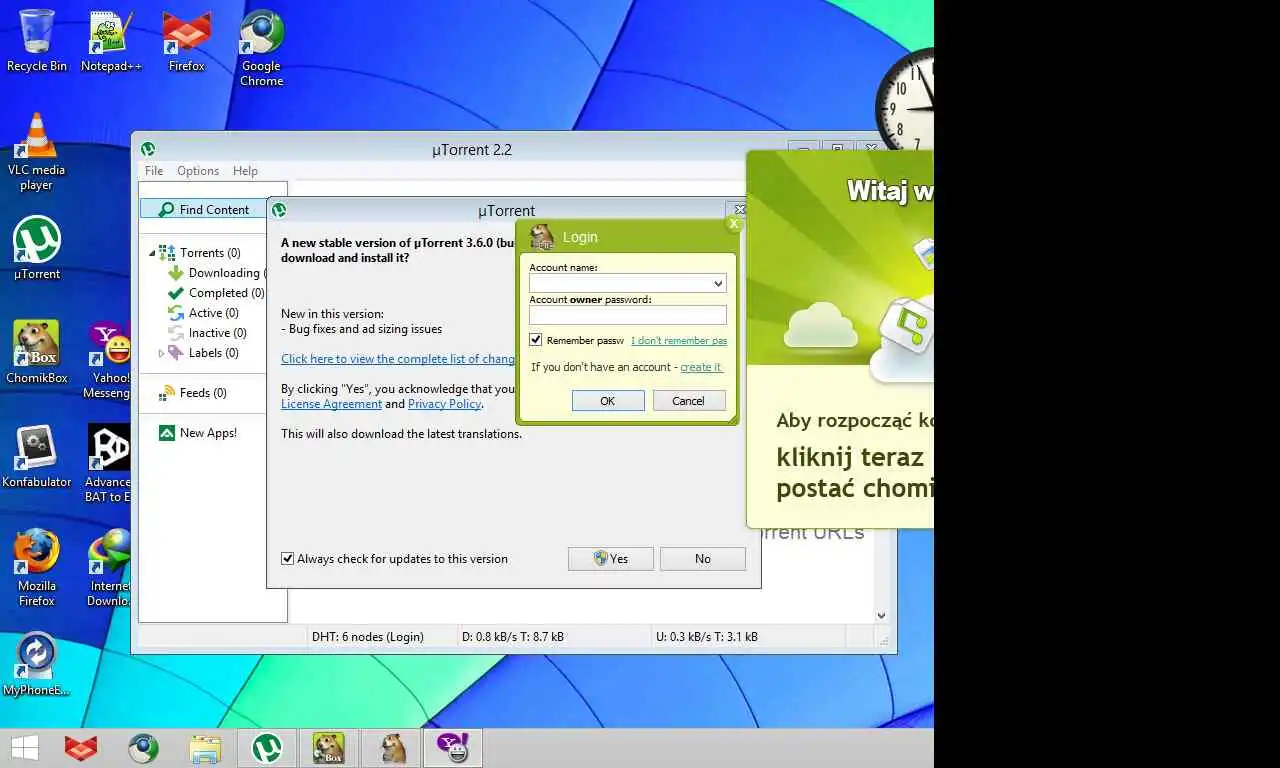Open VLC media player desktop icon

point(37,152)
